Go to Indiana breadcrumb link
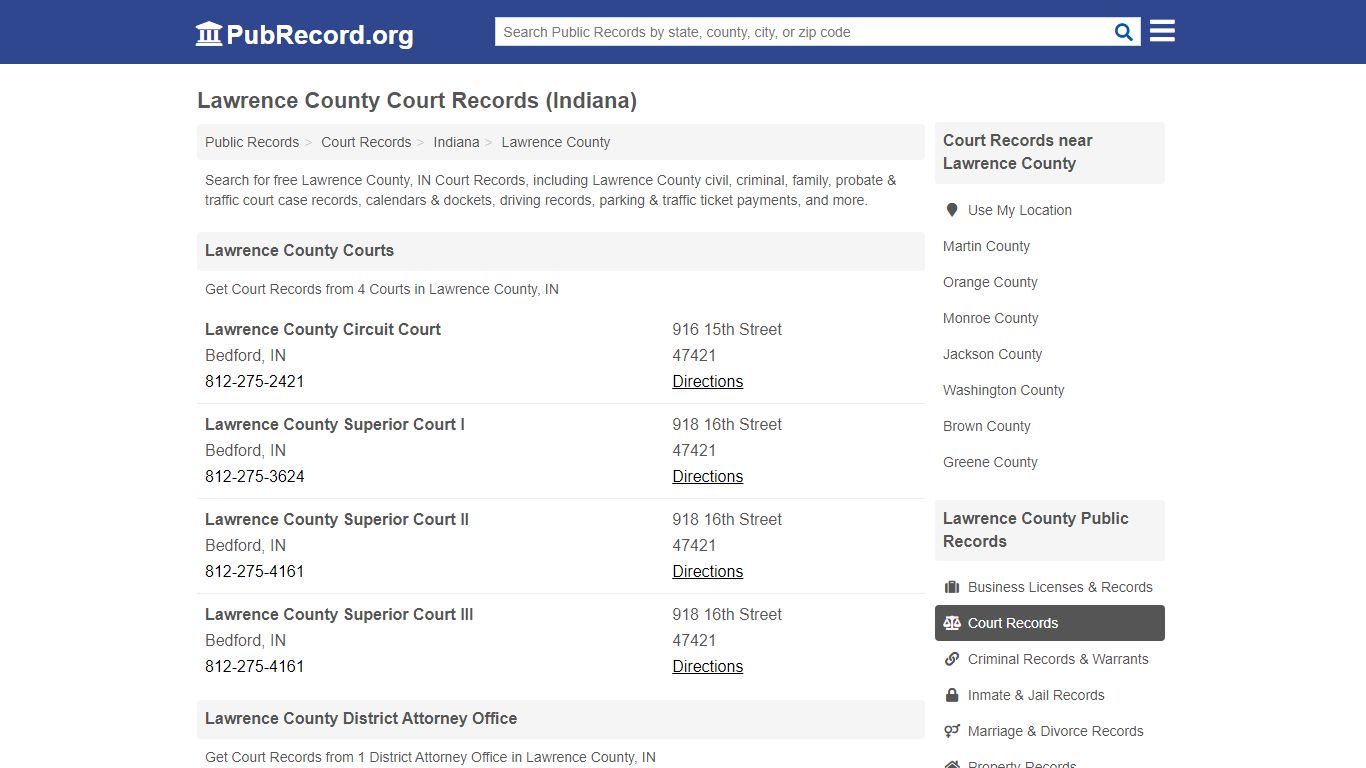The width and height of the screenshot is (1366, 768). (x=456, y=142)
